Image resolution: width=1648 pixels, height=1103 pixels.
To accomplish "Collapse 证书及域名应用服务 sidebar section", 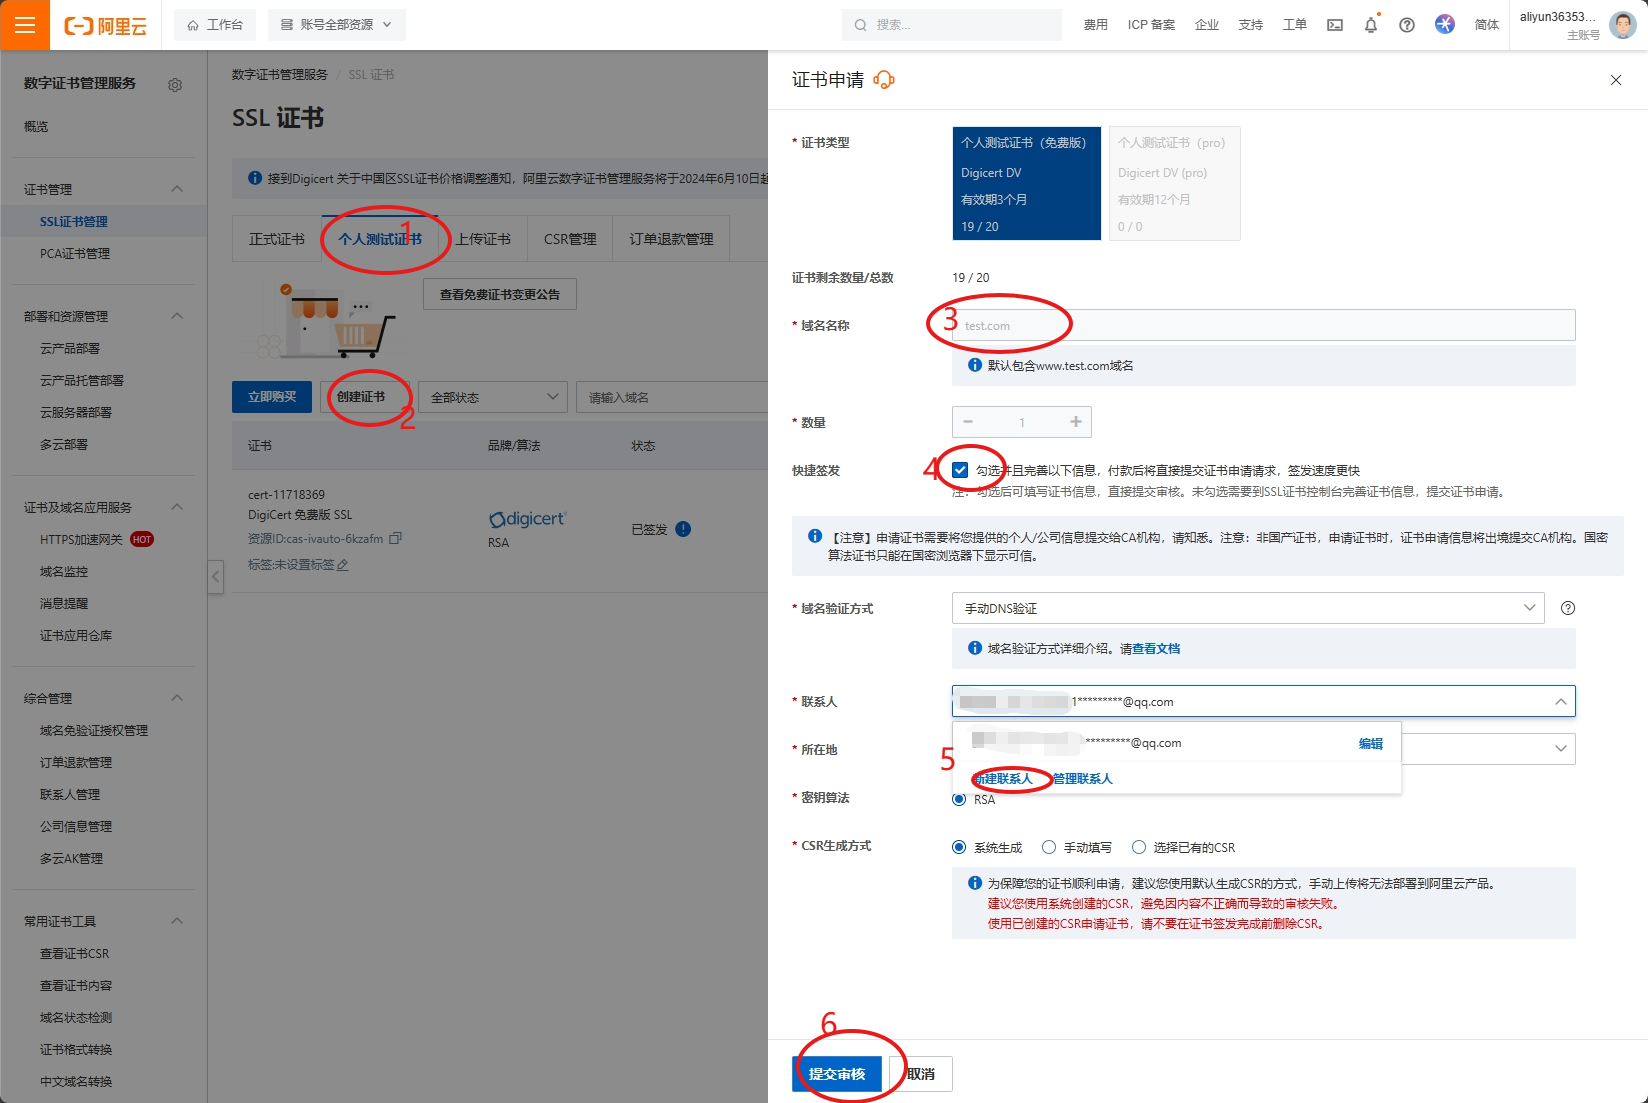I will pyautogui.click(x=177, y=507).
